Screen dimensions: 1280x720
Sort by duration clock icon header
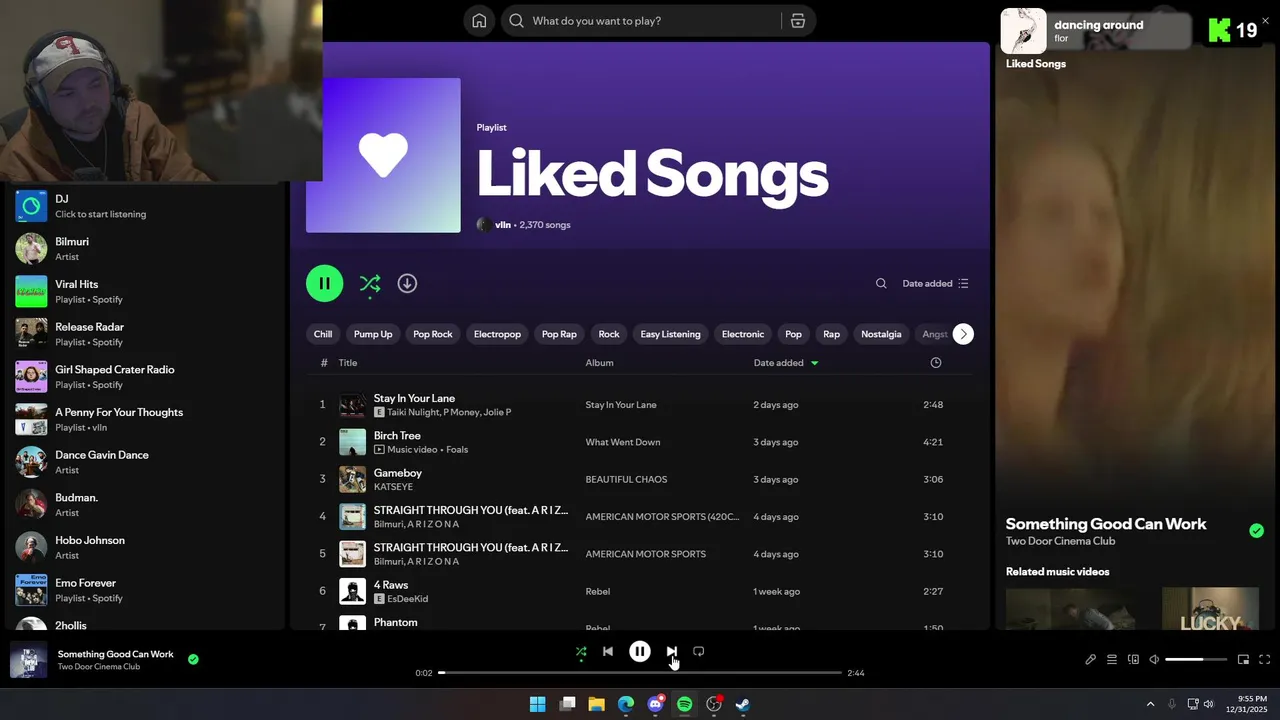pyautogui.click(x=936, y=363)
